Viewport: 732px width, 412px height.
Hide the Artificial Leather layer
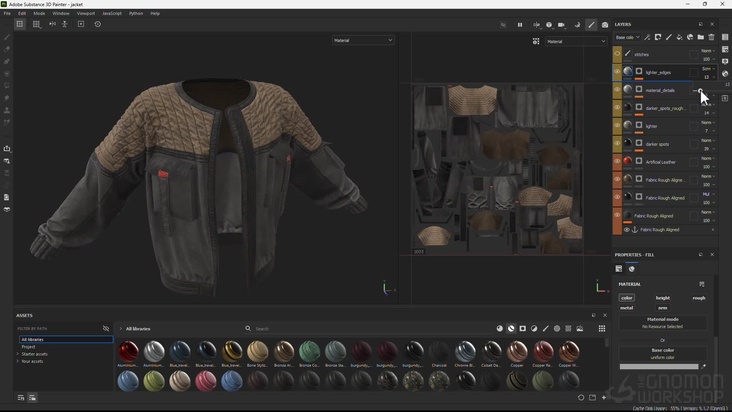pyautogui.click(x=617, y=161)
